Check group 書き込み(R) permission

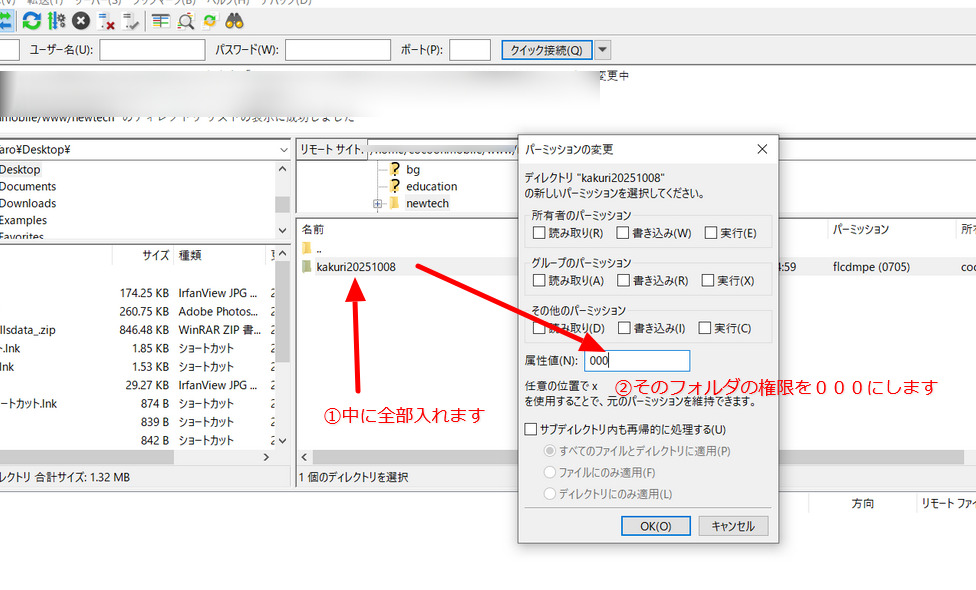624,281
